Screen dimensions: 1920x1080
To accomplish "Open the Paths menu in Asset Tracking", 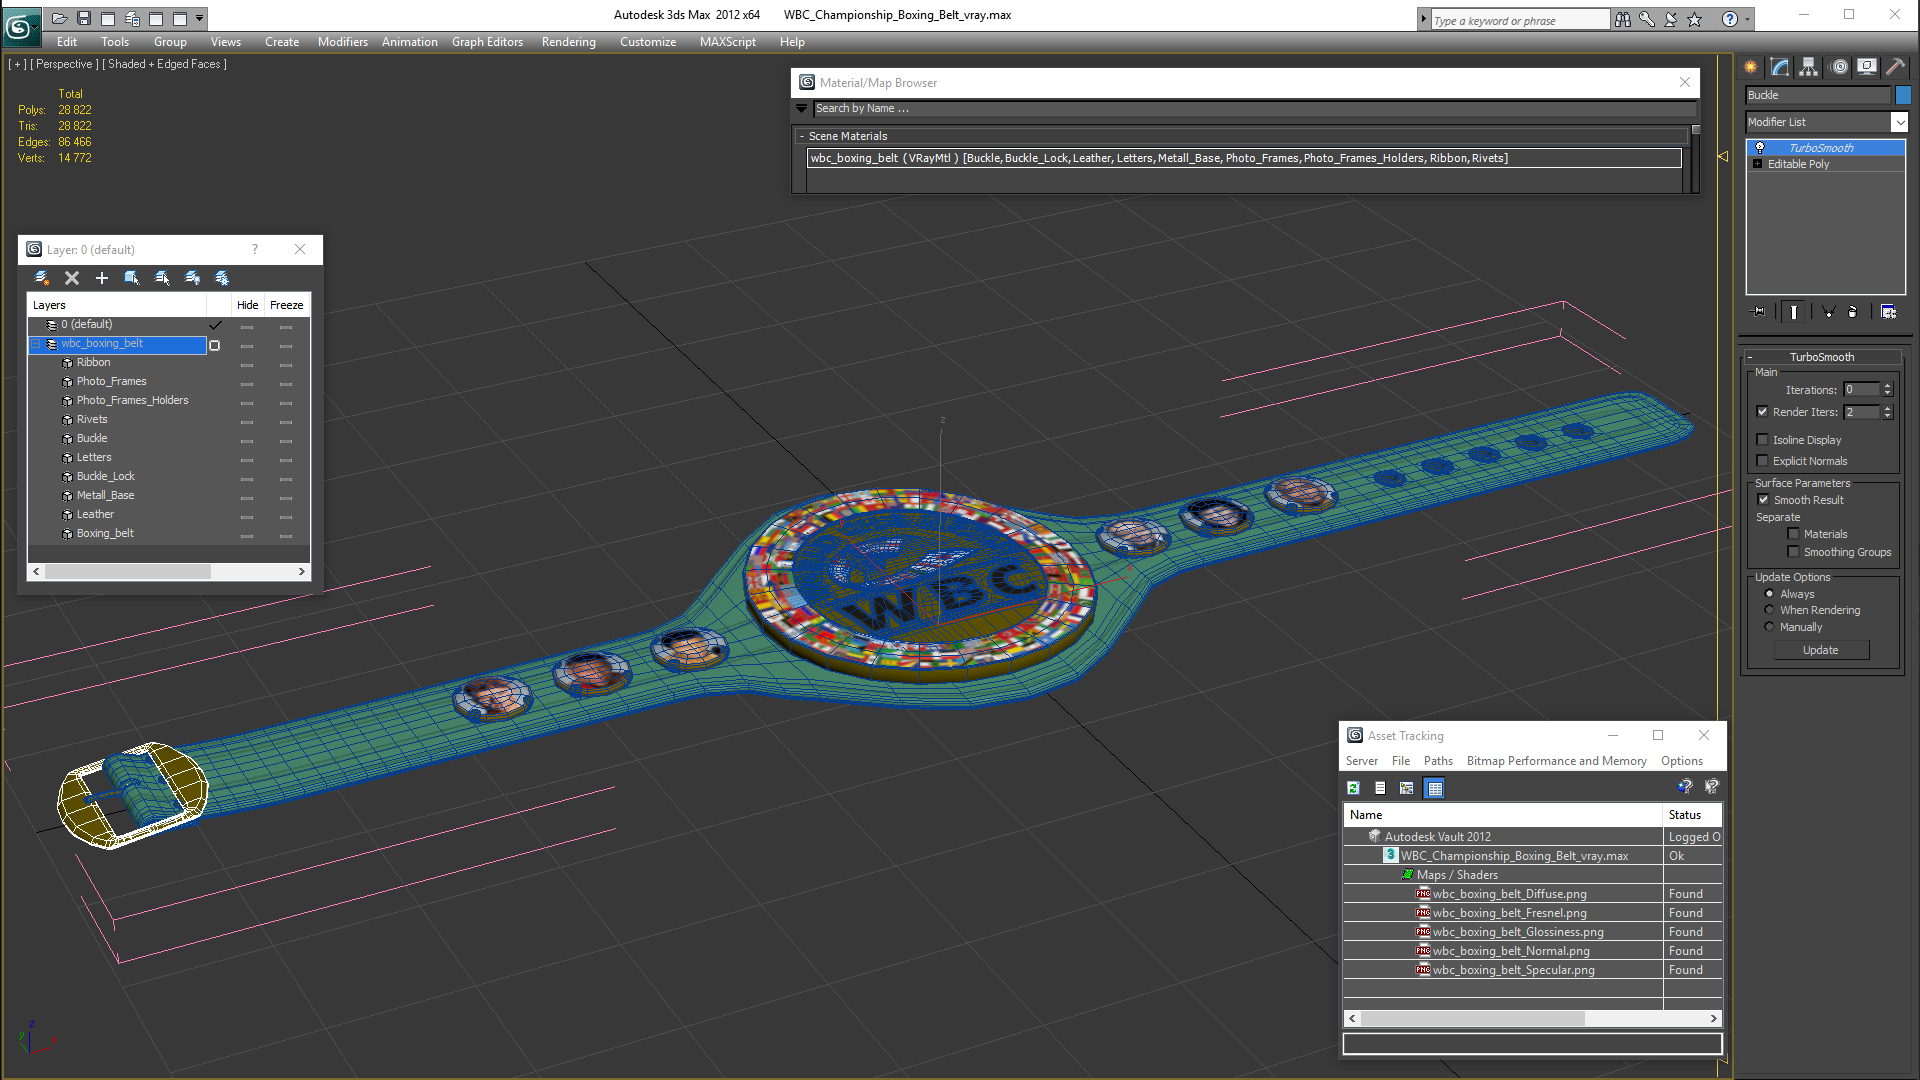I will (x=1438, y=761).
